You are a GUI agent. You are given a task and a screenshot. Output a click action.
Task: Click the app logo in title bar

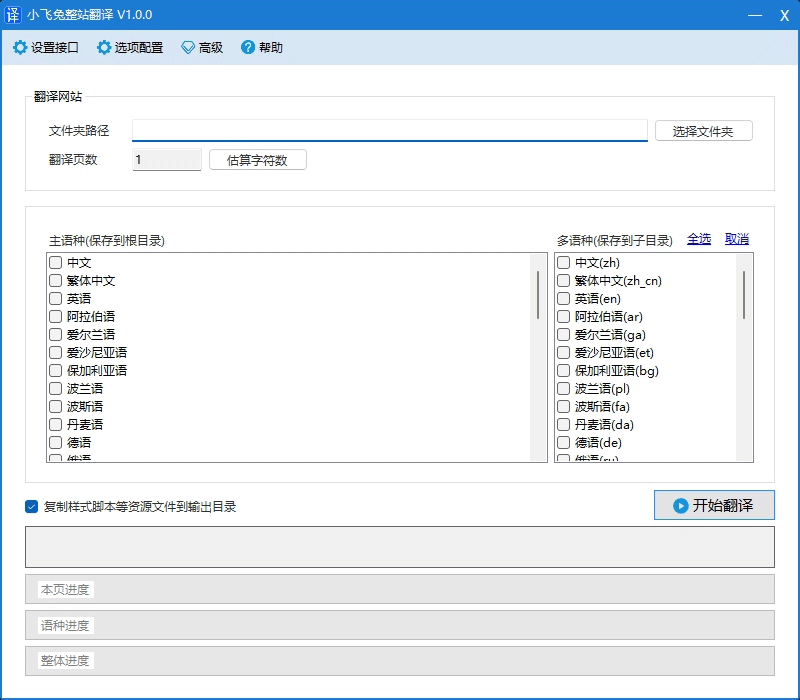(x=13, y=15)
